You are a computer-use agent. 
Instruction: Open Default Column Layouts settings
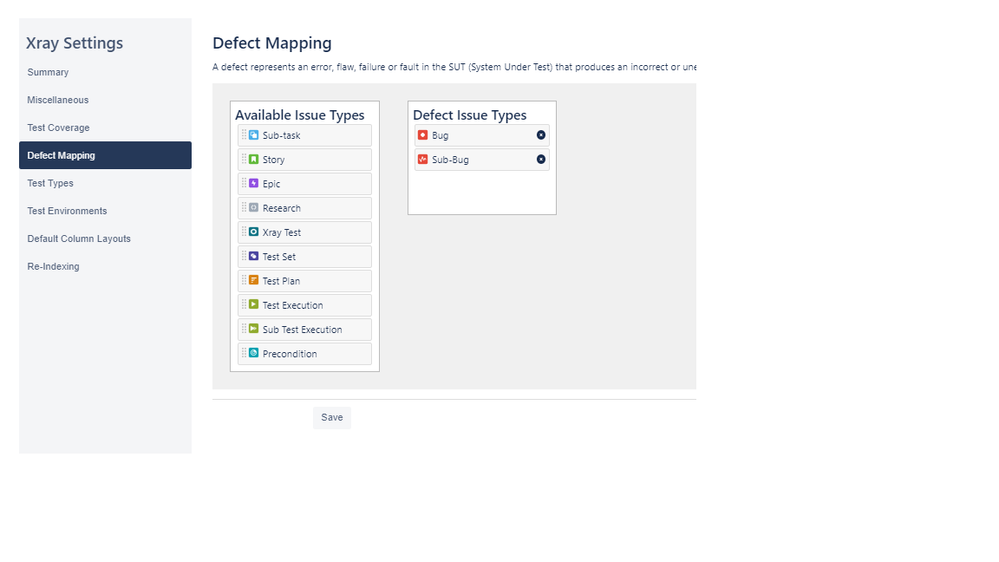[x=79, y=239]
